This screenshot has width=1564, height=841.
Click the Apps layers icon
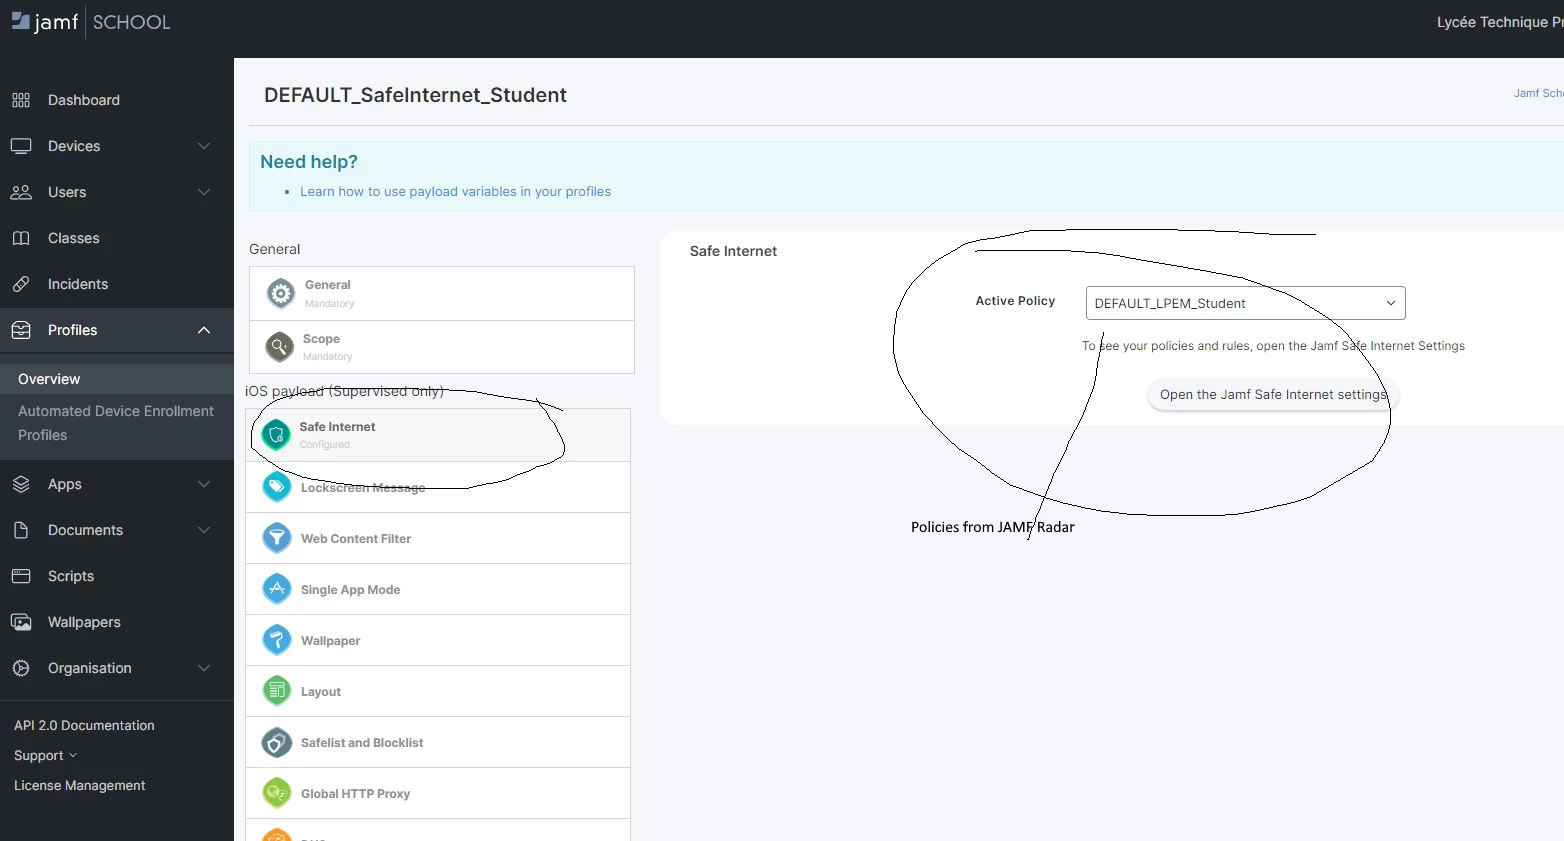point(21,484)
